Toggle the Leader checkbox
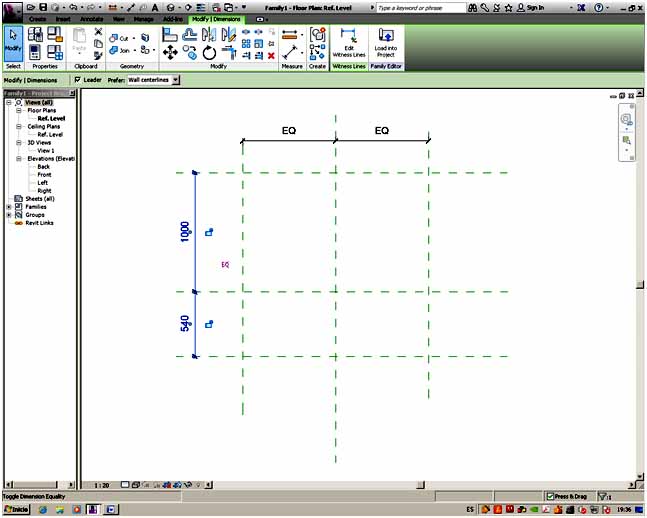The image size is (647, 518). click(78, 80)
